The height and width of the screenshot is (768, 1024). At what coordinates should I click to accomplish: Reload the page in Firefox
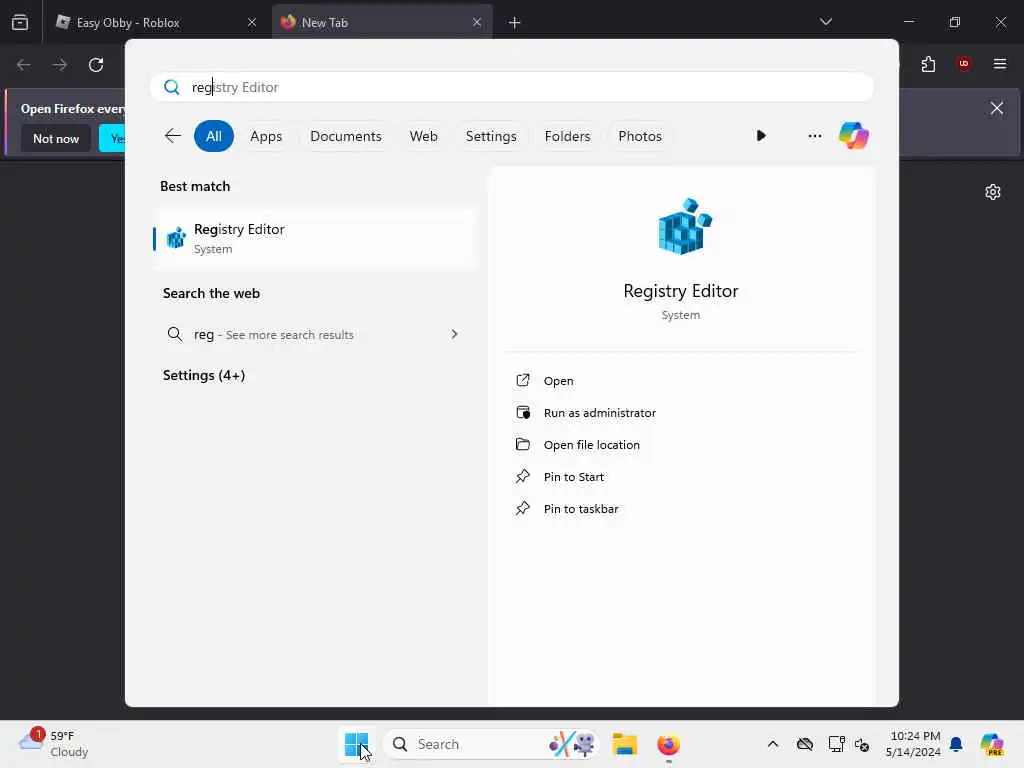pyautogui.click(x=96, y=65)
